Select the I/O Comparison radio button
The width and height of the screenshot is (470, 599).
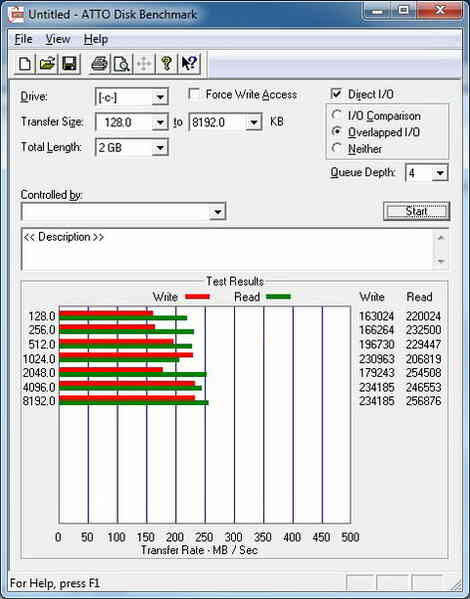point(336,115)
